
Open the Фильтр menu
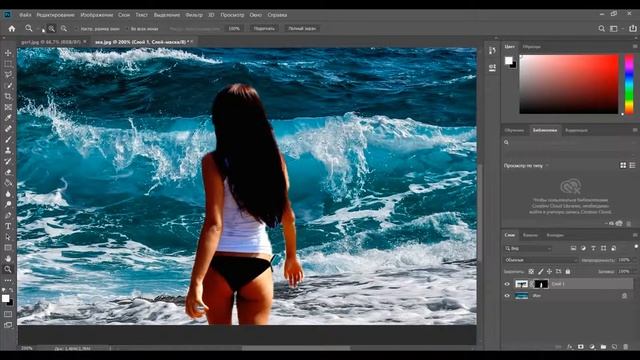[194, 15]
